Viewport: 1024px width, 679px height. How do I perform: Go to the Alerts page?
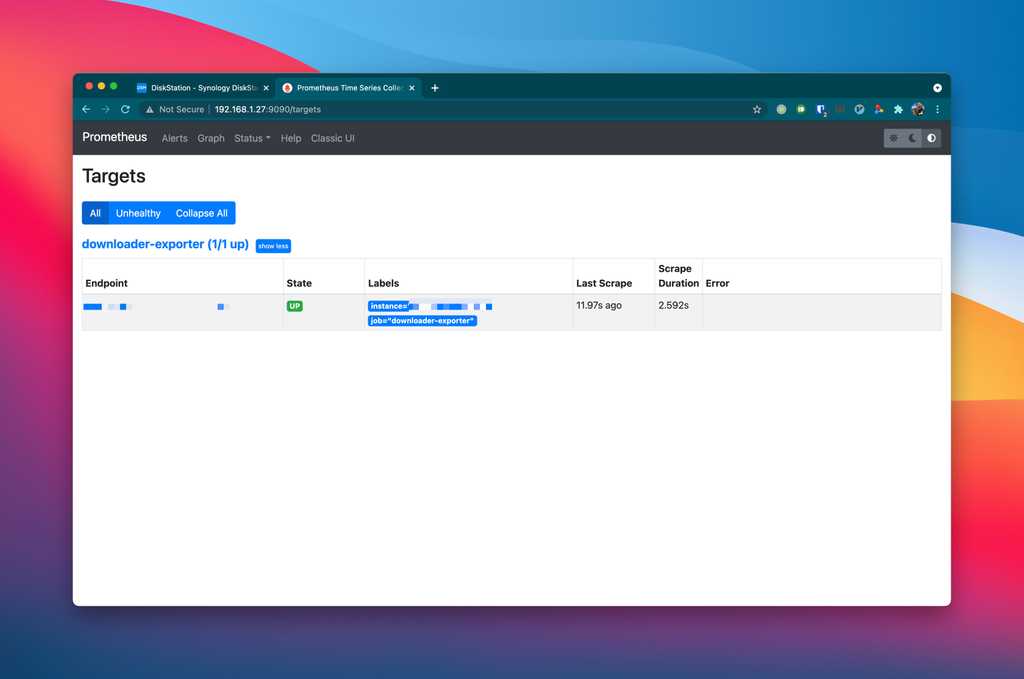click(x=175, y=138)
